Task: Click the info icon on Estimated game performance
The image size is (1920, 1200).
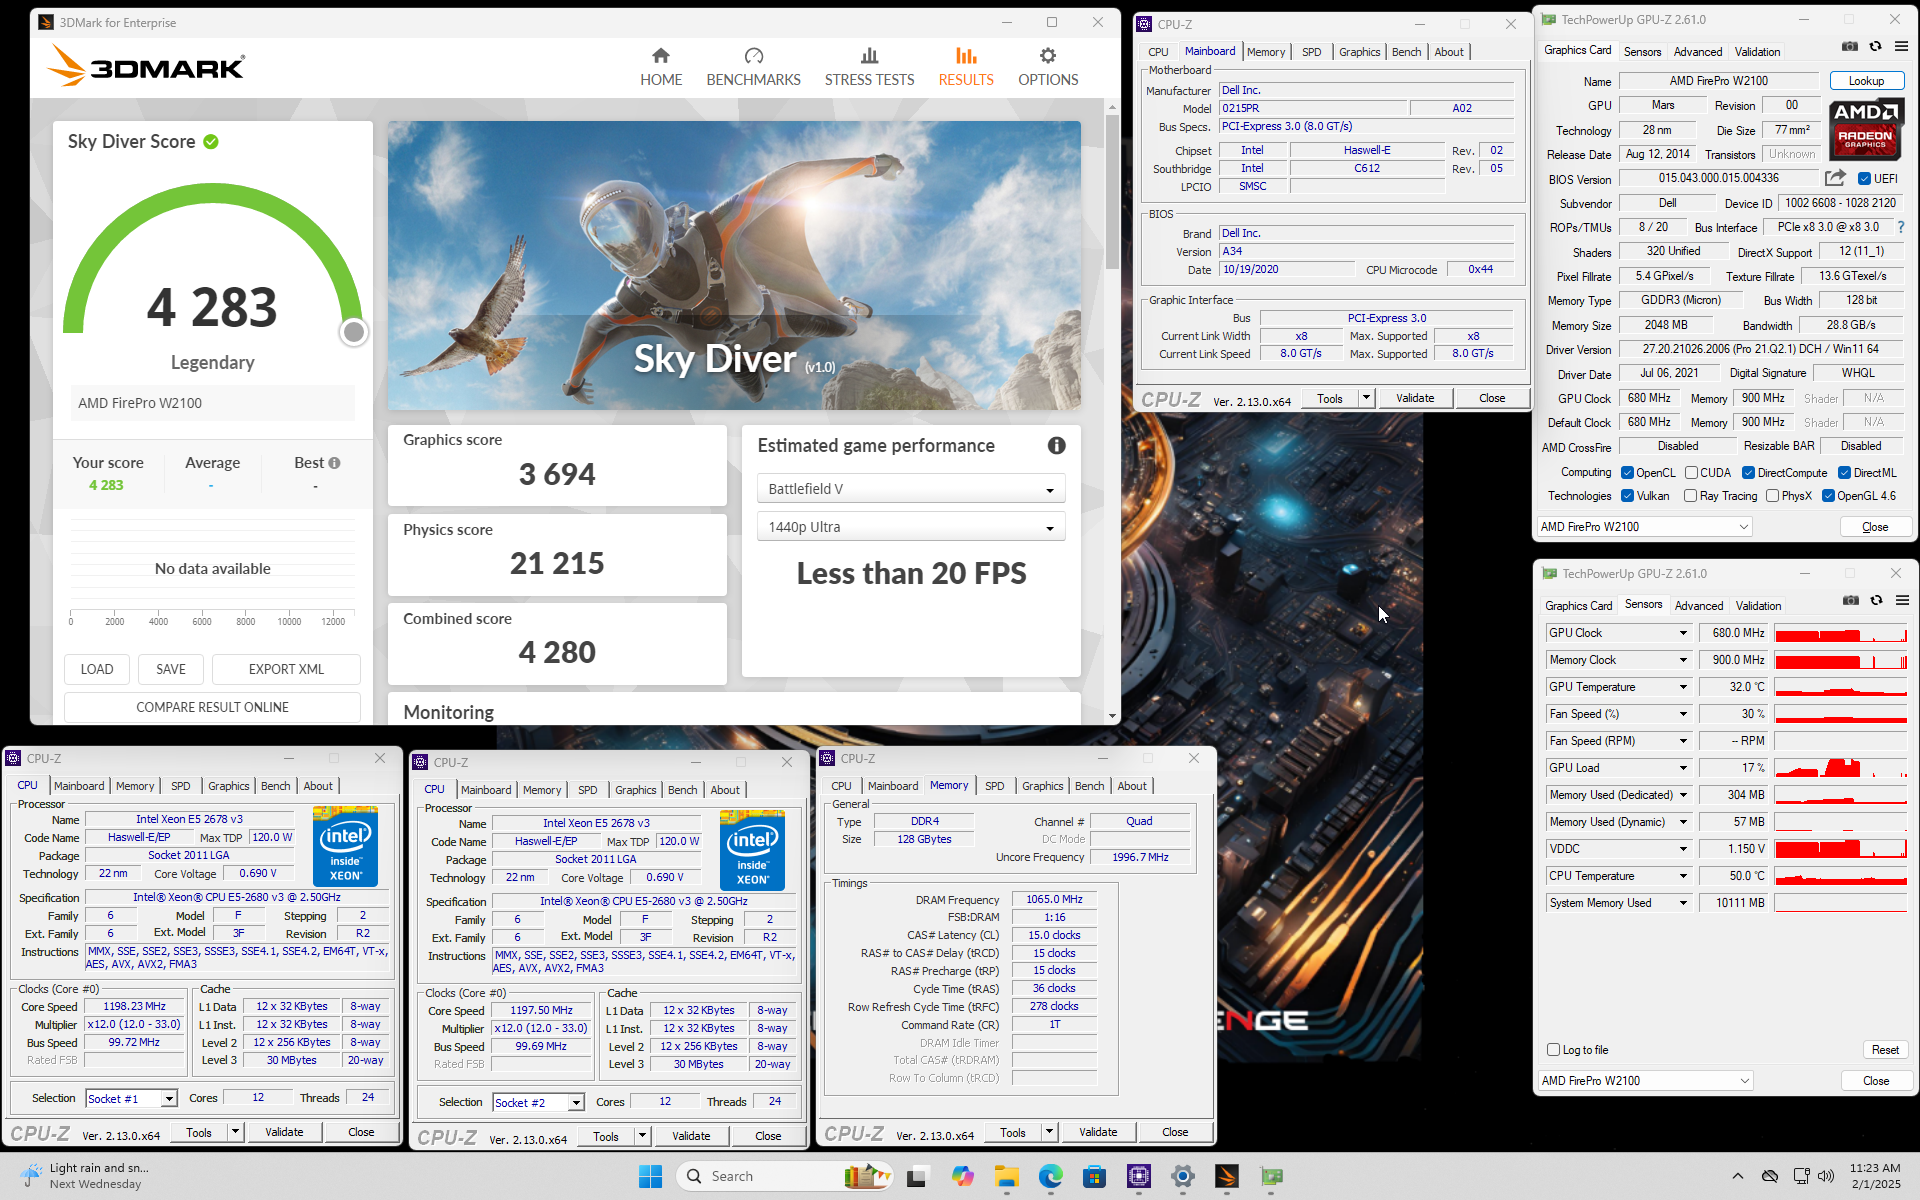Action: tap(1056, 446)
